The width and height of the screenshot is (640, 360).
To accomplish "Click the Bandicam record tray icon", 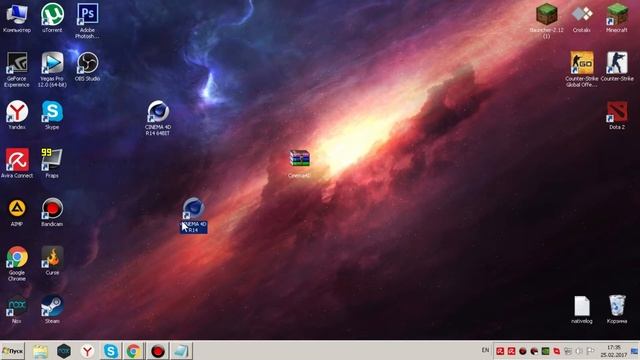I will [523, 351].
